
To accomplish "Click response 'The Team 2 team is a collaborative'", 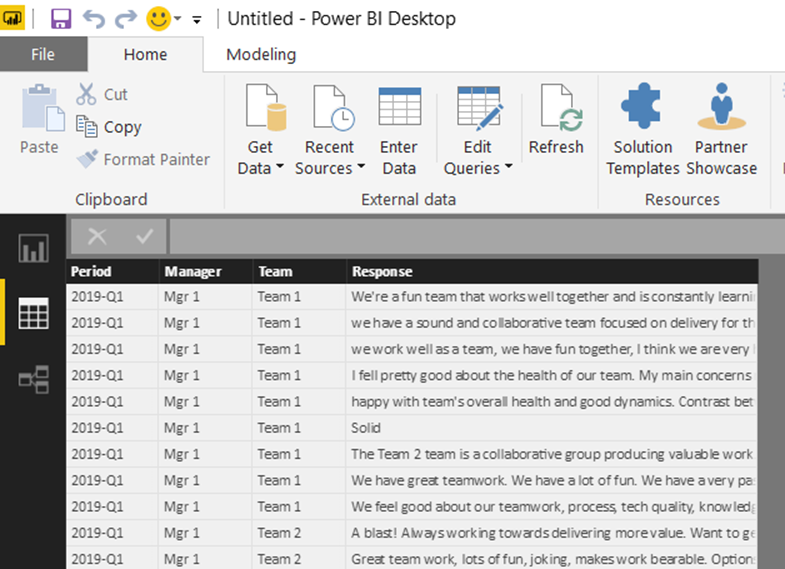I will 551,454.
